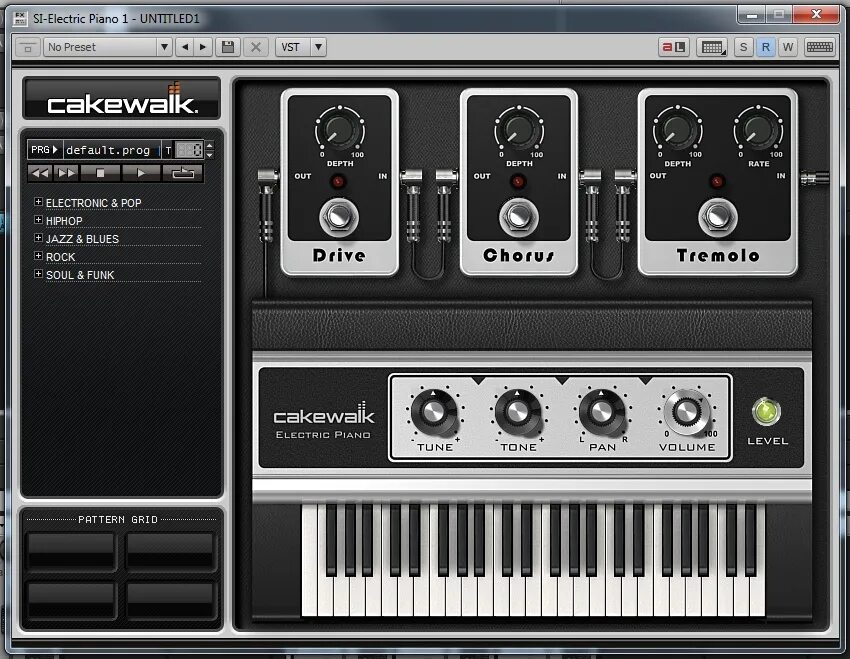Viewport: 850px width, 659px height.
Task: Toggle the R automation read button
Action: (765, 47)
